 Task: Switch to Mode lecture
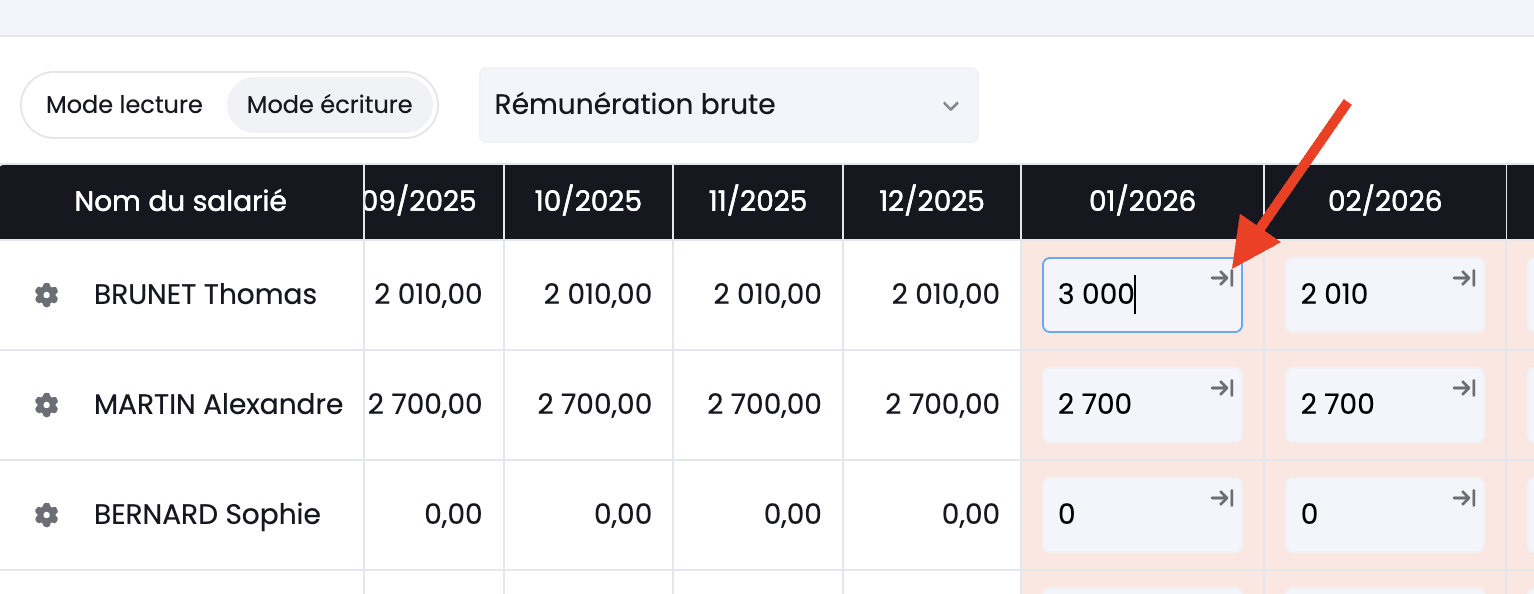pyautogui.click(x=124, y=105)
